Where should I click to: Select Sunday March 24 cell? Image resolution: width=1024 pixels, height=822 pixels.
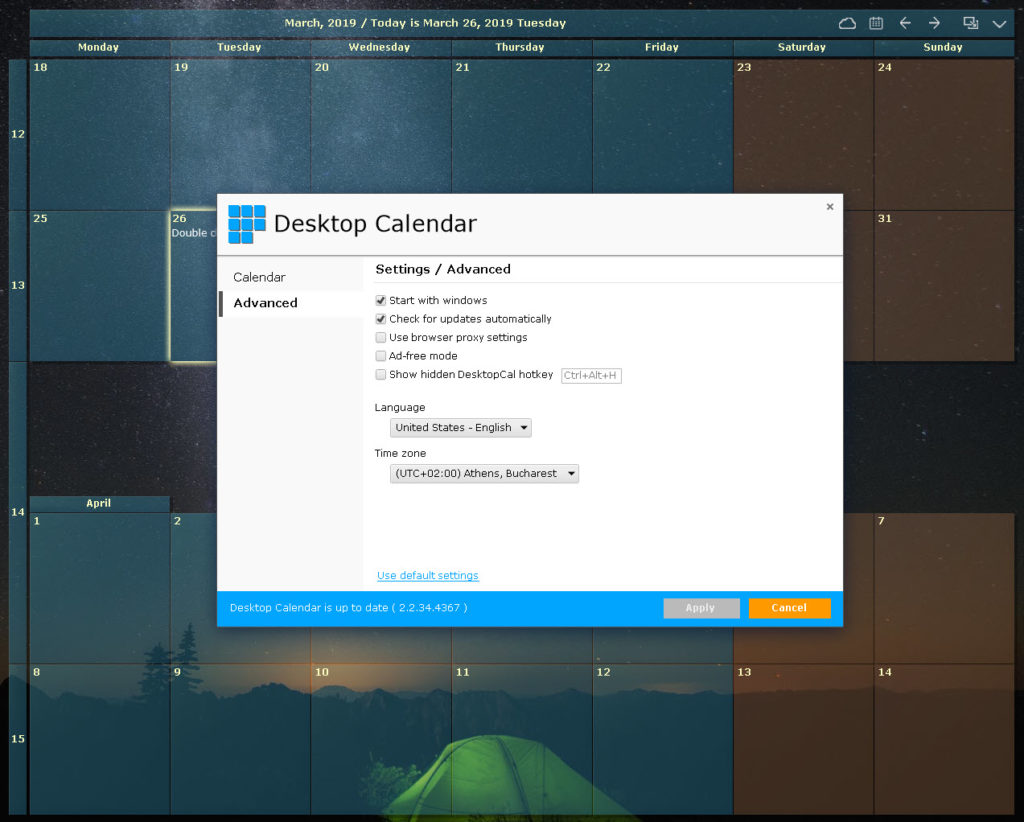click(944, 134)
